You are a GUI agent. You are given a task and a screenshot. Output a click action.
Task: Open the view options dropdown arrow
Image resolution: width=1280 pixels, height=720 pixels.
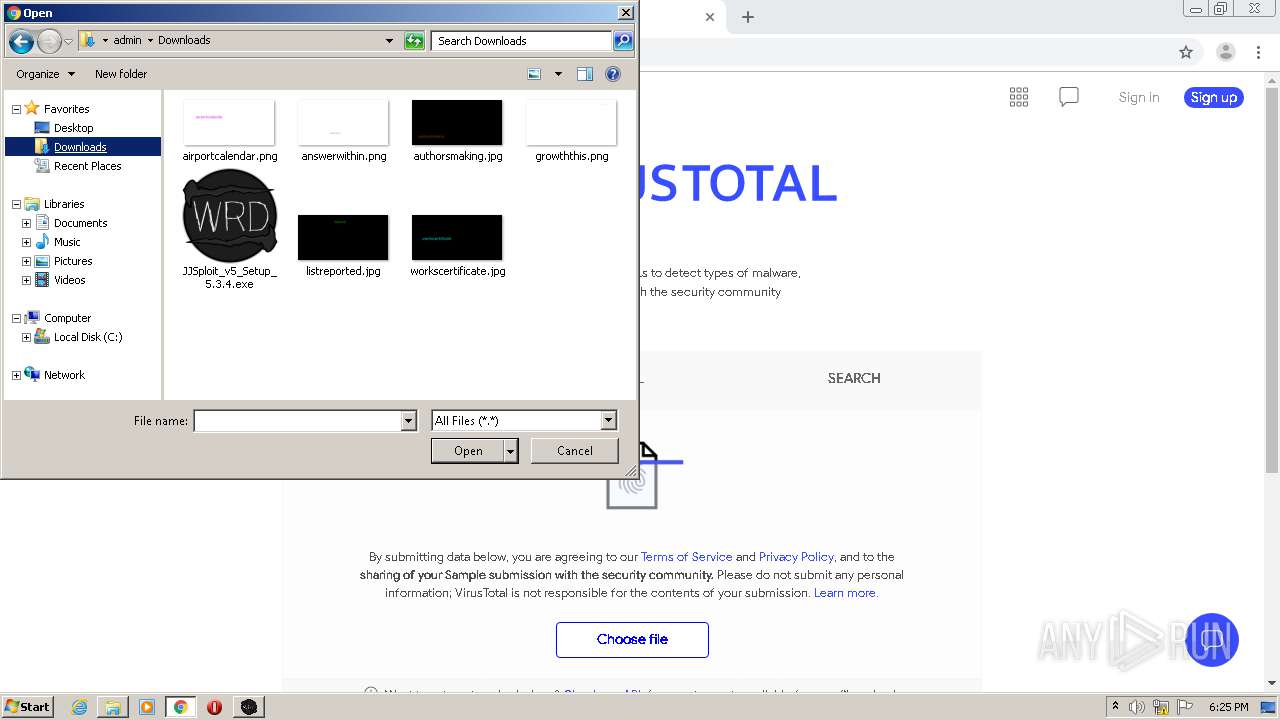tap(558, 74)
